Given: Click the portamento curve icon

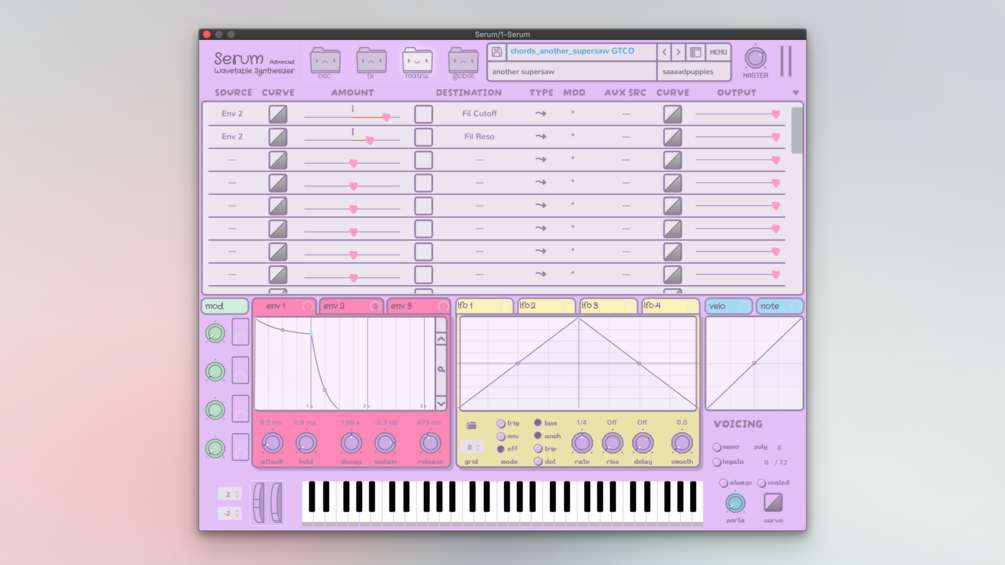Looking at the screenshot, I should tap(773, 503).
